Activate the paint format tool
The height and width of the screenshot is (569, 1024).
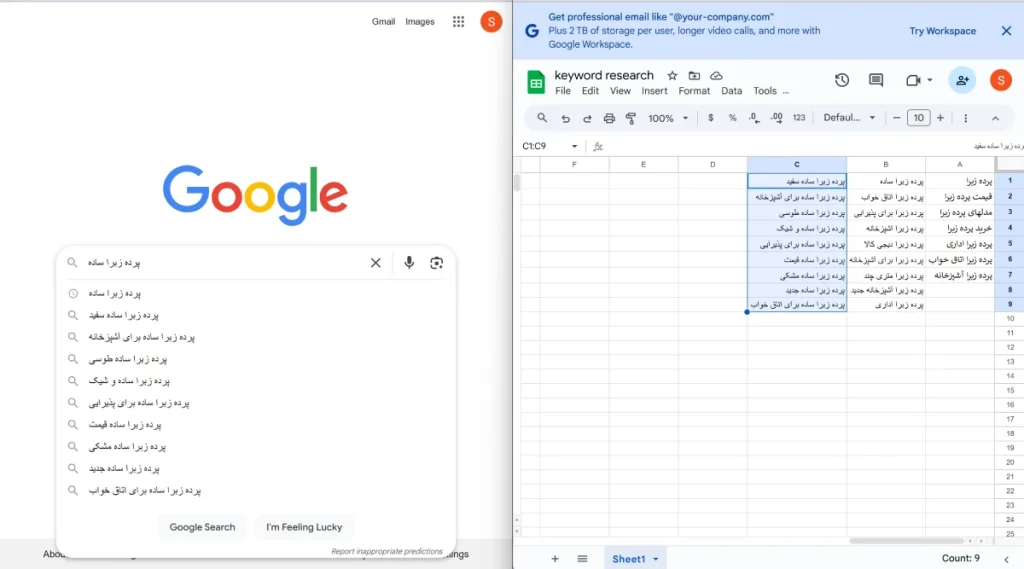click(631, 118)
